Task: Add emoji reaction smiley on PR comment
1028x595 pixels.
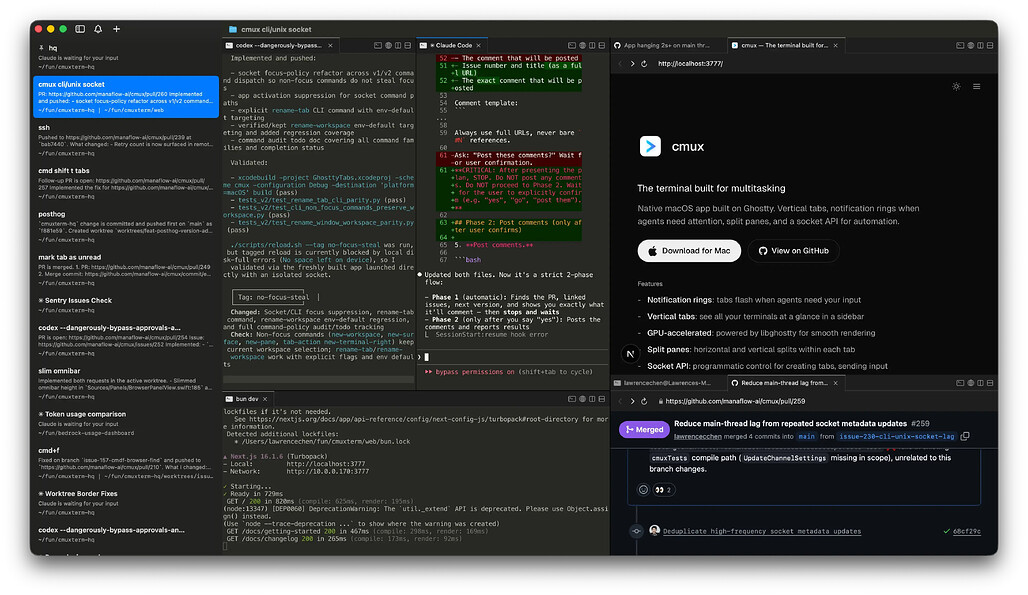Action: click(x=643, y=490)
